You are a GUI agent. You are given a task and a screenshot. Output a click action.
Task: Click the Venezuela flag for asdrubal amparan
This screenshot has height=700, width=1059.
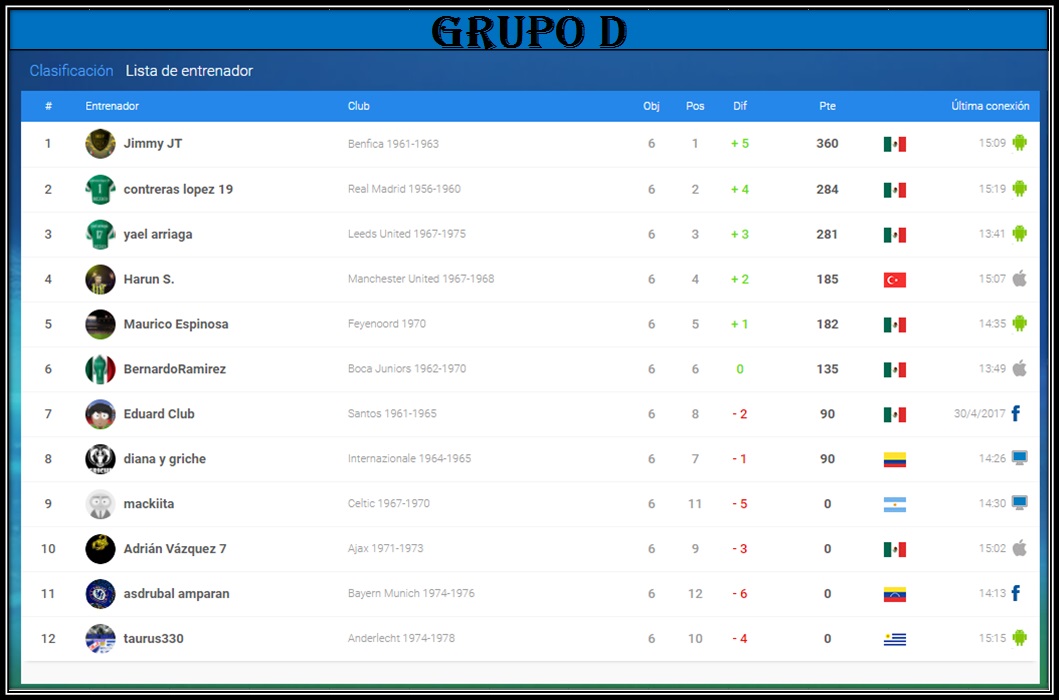tap(894, 595)
